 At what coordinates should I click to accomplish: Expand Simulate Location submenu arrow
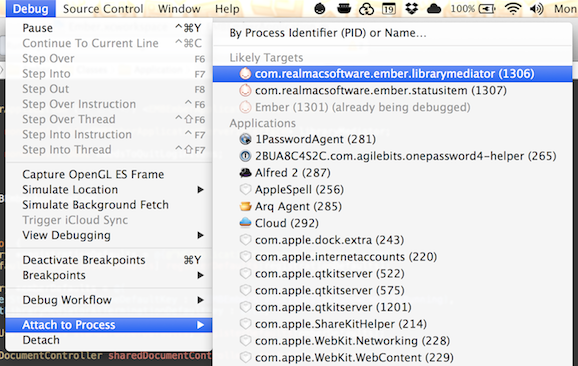(x=200, y=190)
